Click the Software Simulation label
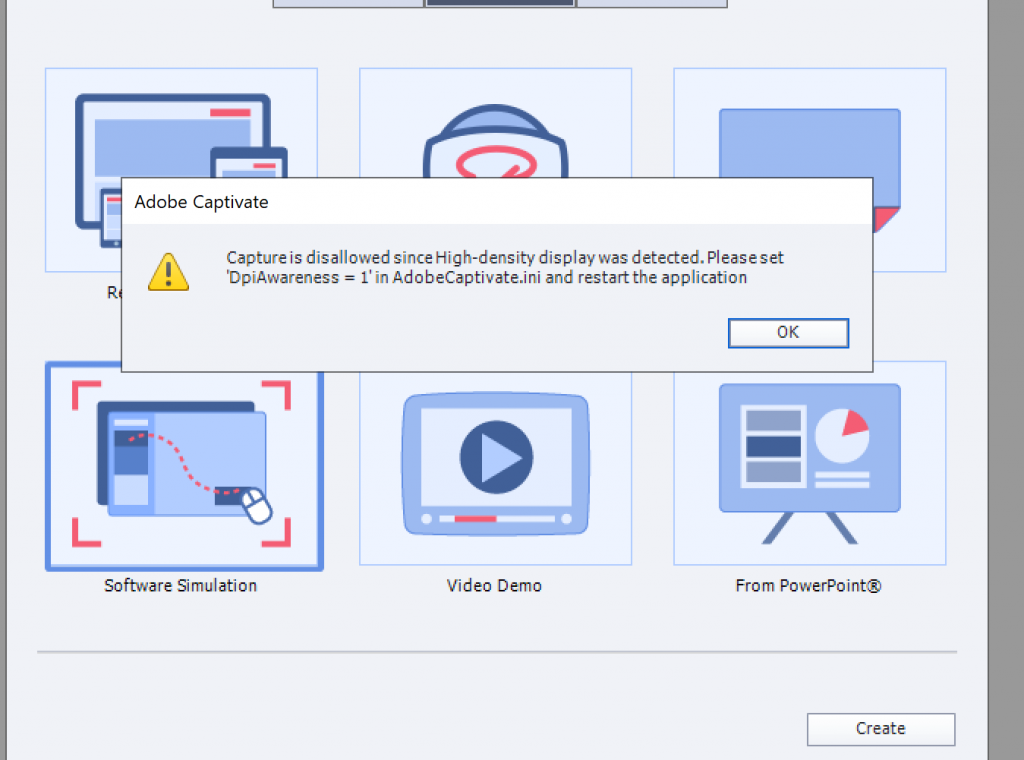Image resolution: width=1024 pixels, height=760 pixels. (180, 585)
